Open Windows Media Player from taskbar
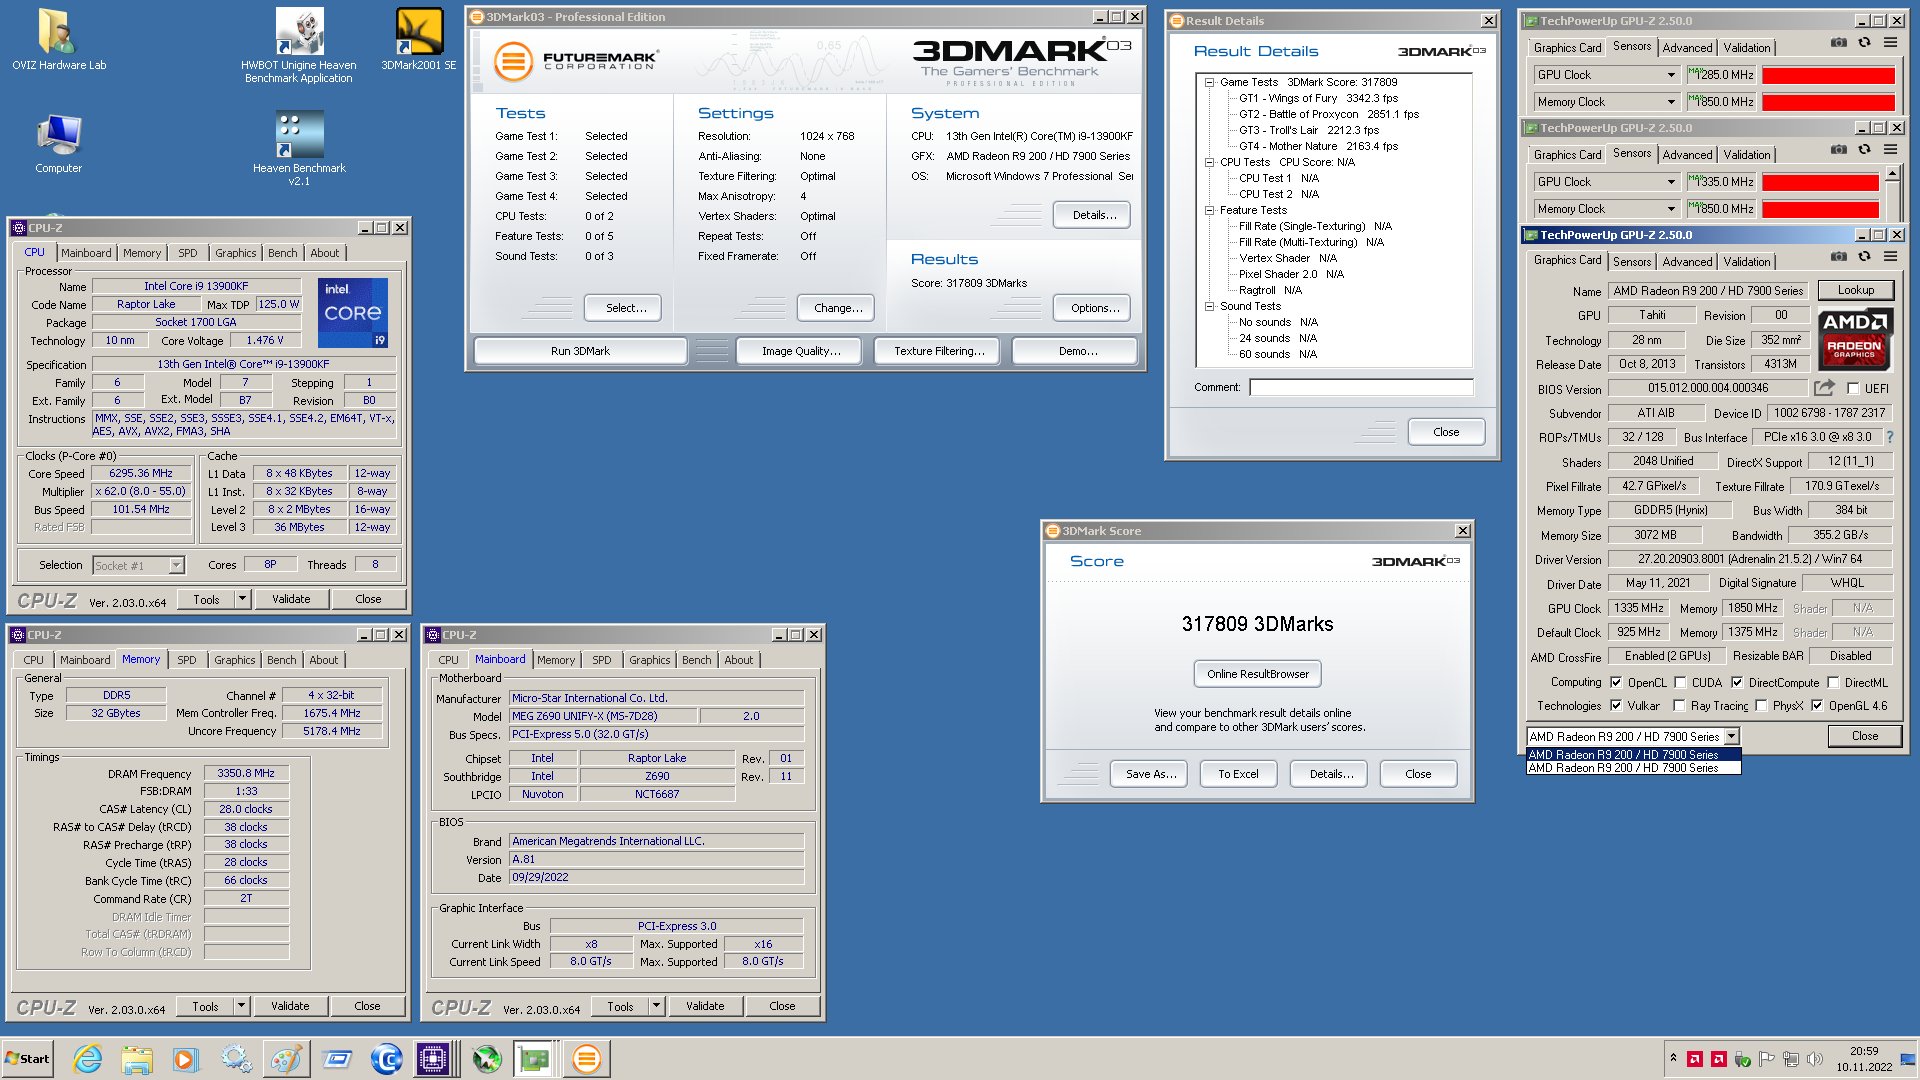This screenshot has height=1080, width=1920. tap(186, 1059)
